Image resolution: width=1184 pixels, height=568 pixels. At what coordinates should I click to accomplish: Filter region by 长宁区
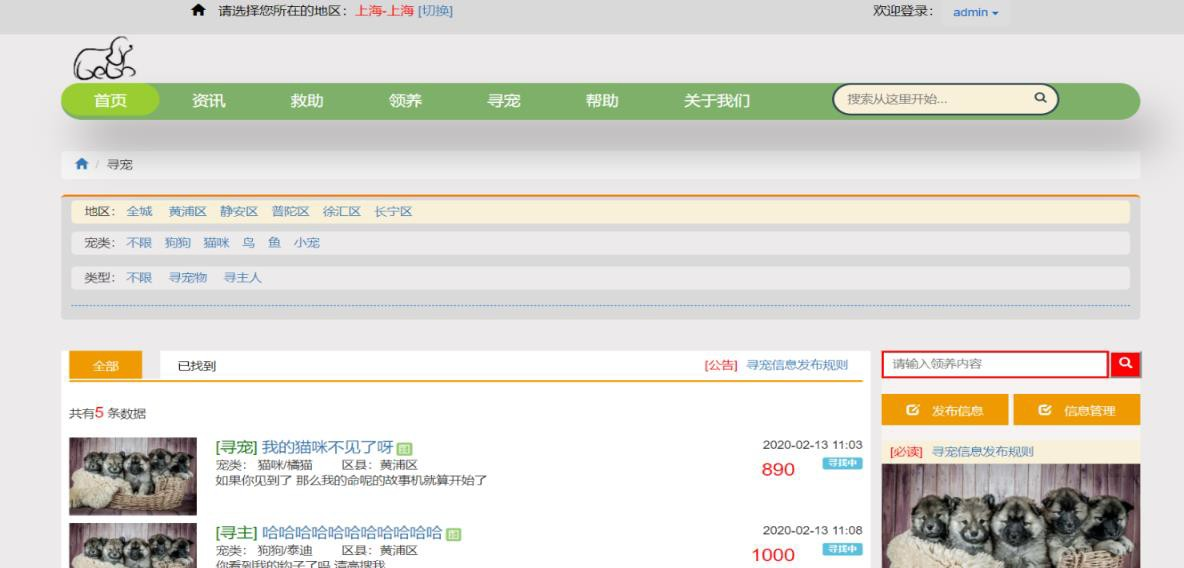[393, 211]
